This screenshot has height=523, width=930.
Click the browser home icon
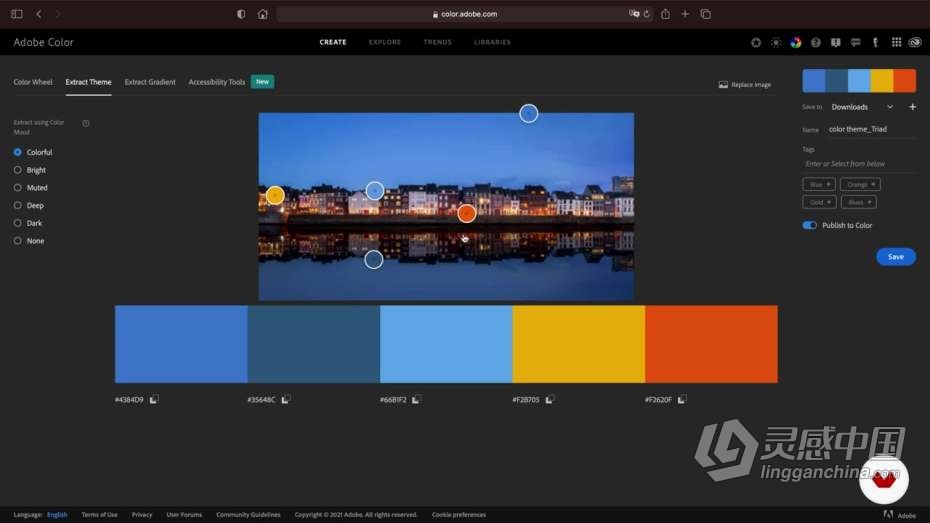click(x=262, y=14)
